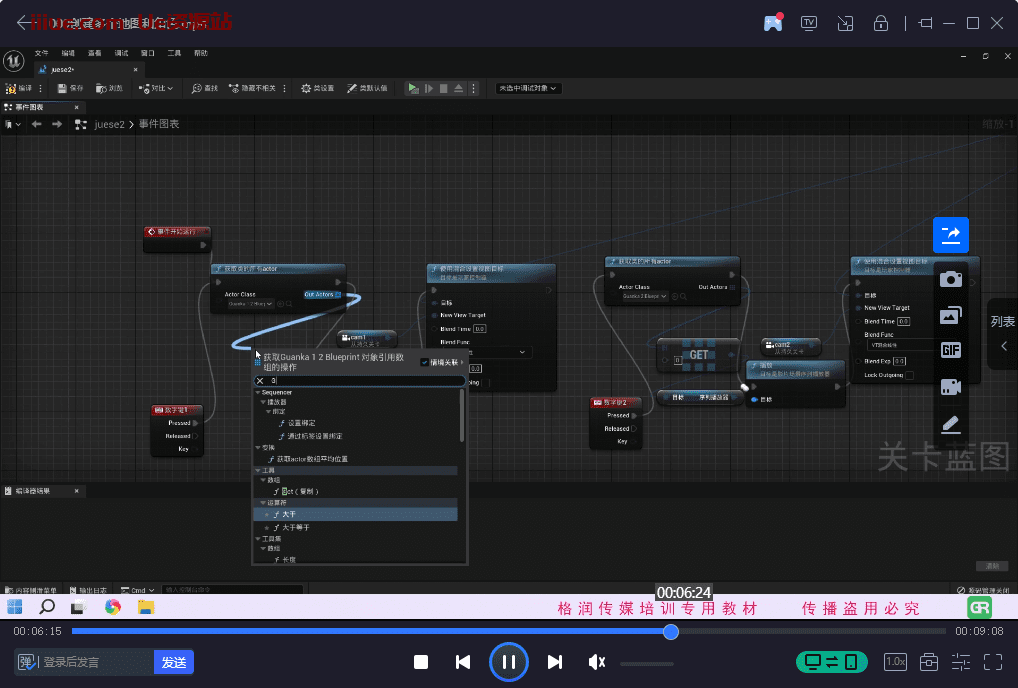Image resolution: width=1018 pixels, height=688 pixels.
Task: Open the GIF capture tool
Action: [x=950, y=350]
